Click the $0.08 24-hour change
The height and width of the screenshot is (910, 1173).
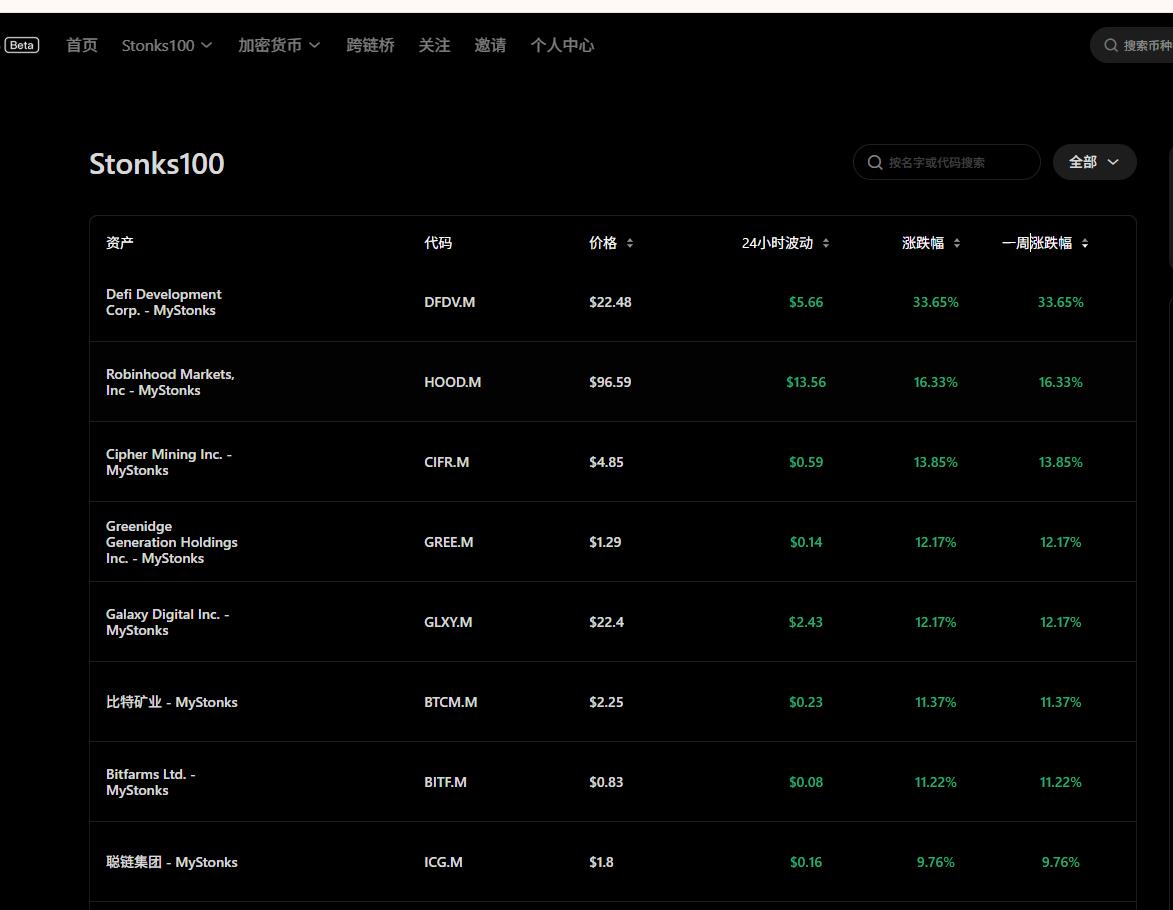806,783
